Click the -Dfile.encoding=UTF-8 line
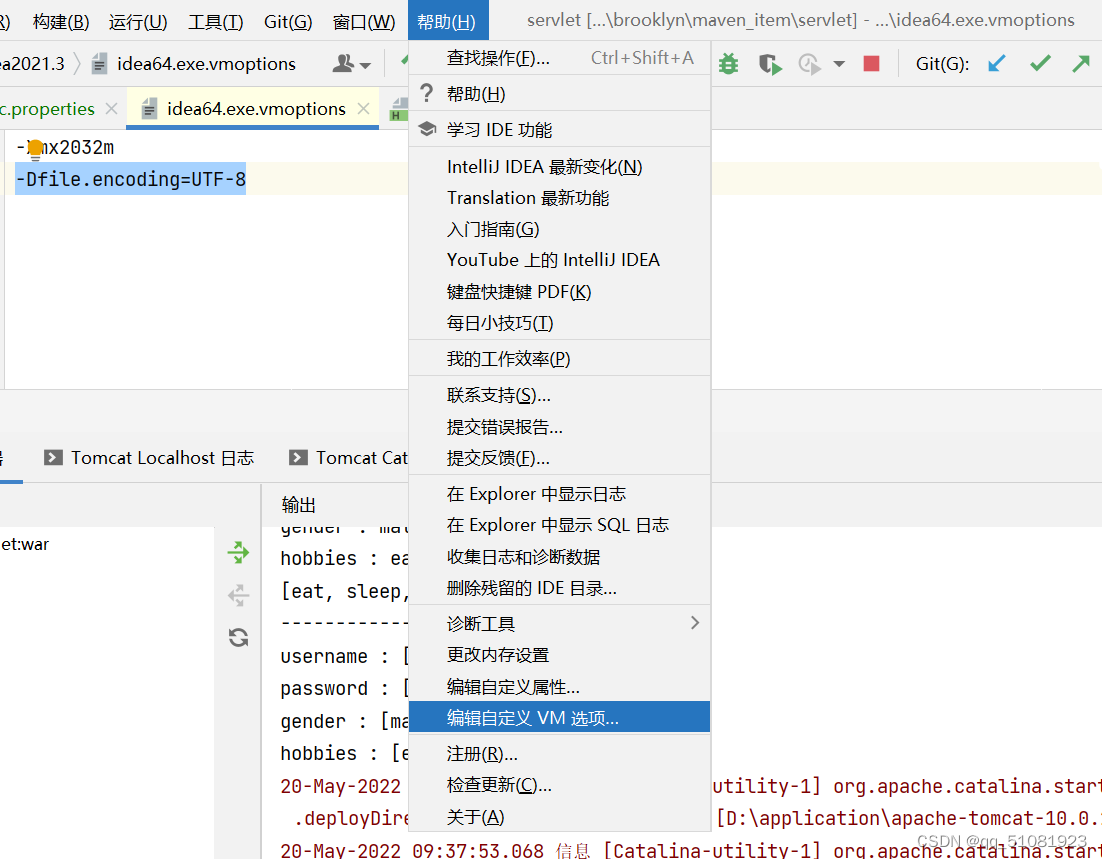1102x859 pixels. tap(131, 179)
